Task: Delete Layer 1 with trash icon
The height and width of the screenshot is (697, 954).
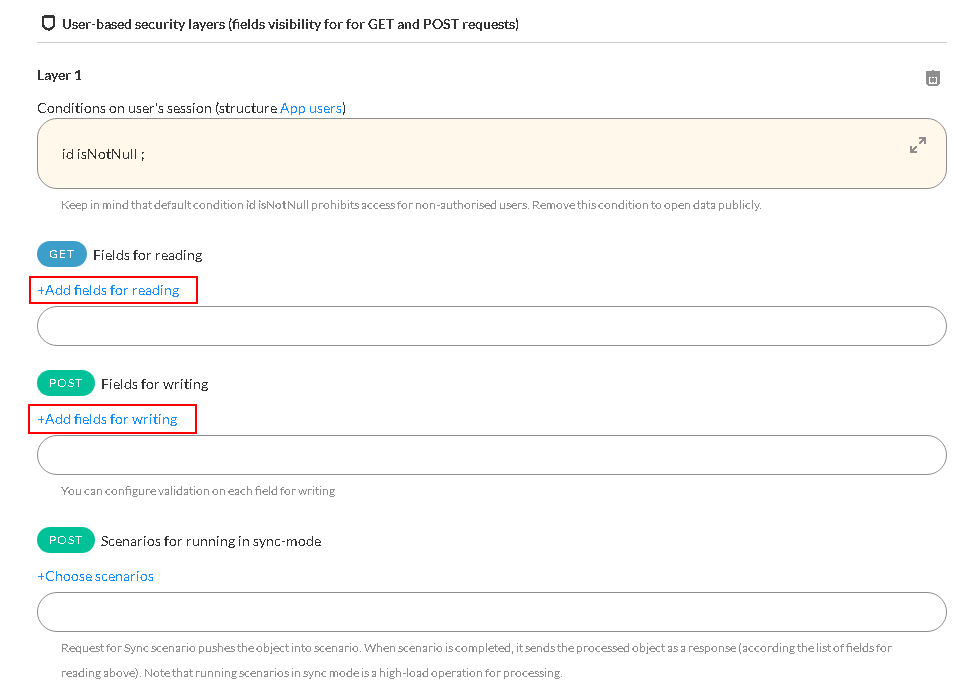Action: tap(932, 78)
